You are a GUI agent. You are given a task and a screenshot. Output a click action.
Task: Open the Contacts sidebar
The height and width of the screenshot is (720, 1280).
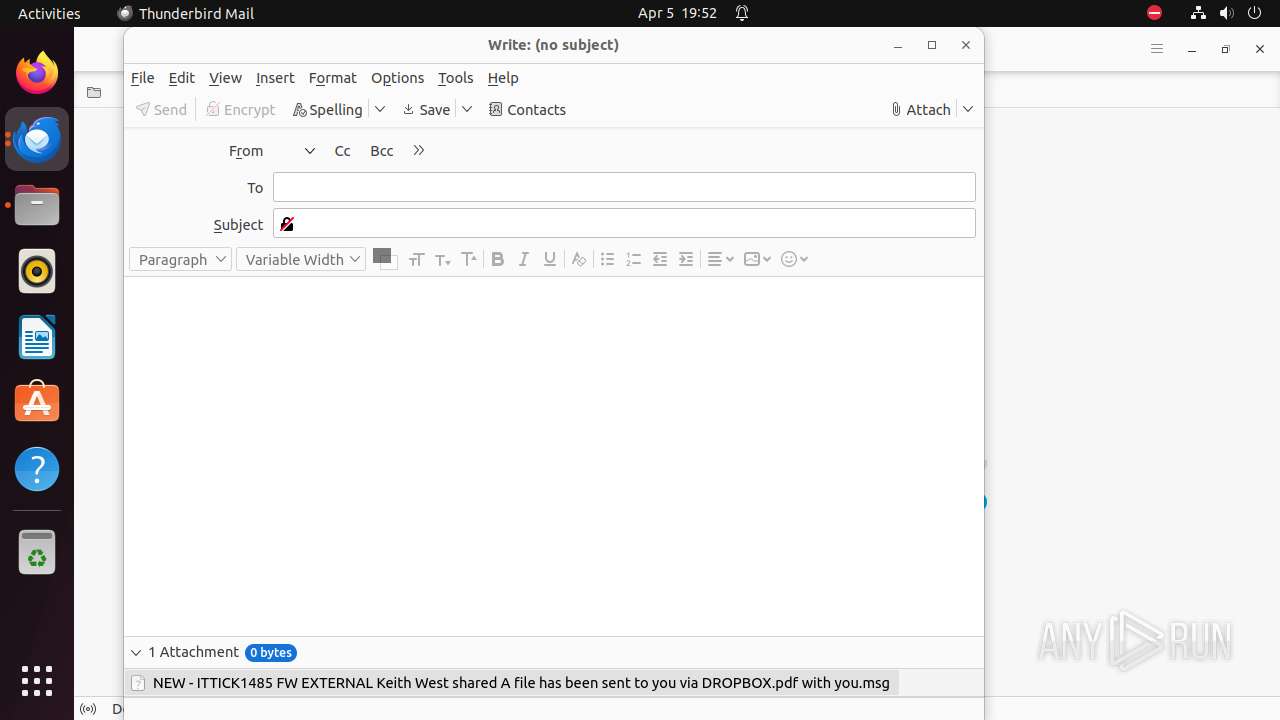point(527,109)
